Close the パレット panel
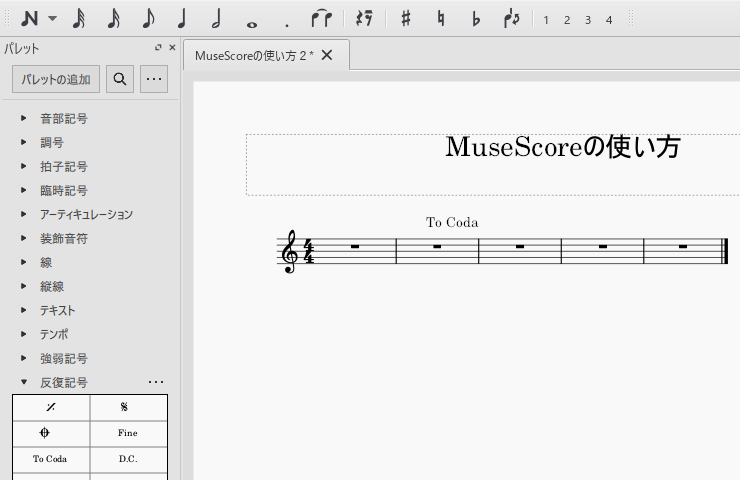 coord(172,47)
